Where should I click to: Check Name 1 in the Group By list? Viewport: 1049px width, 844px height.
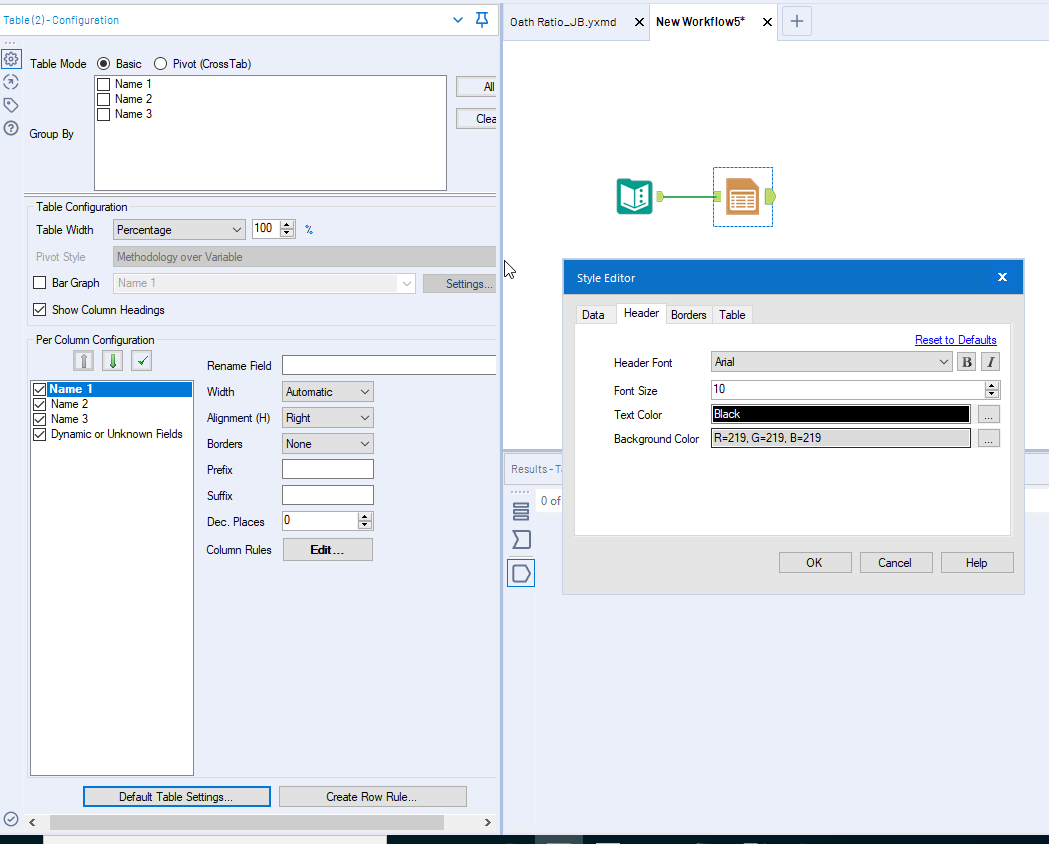click(103, 84)
